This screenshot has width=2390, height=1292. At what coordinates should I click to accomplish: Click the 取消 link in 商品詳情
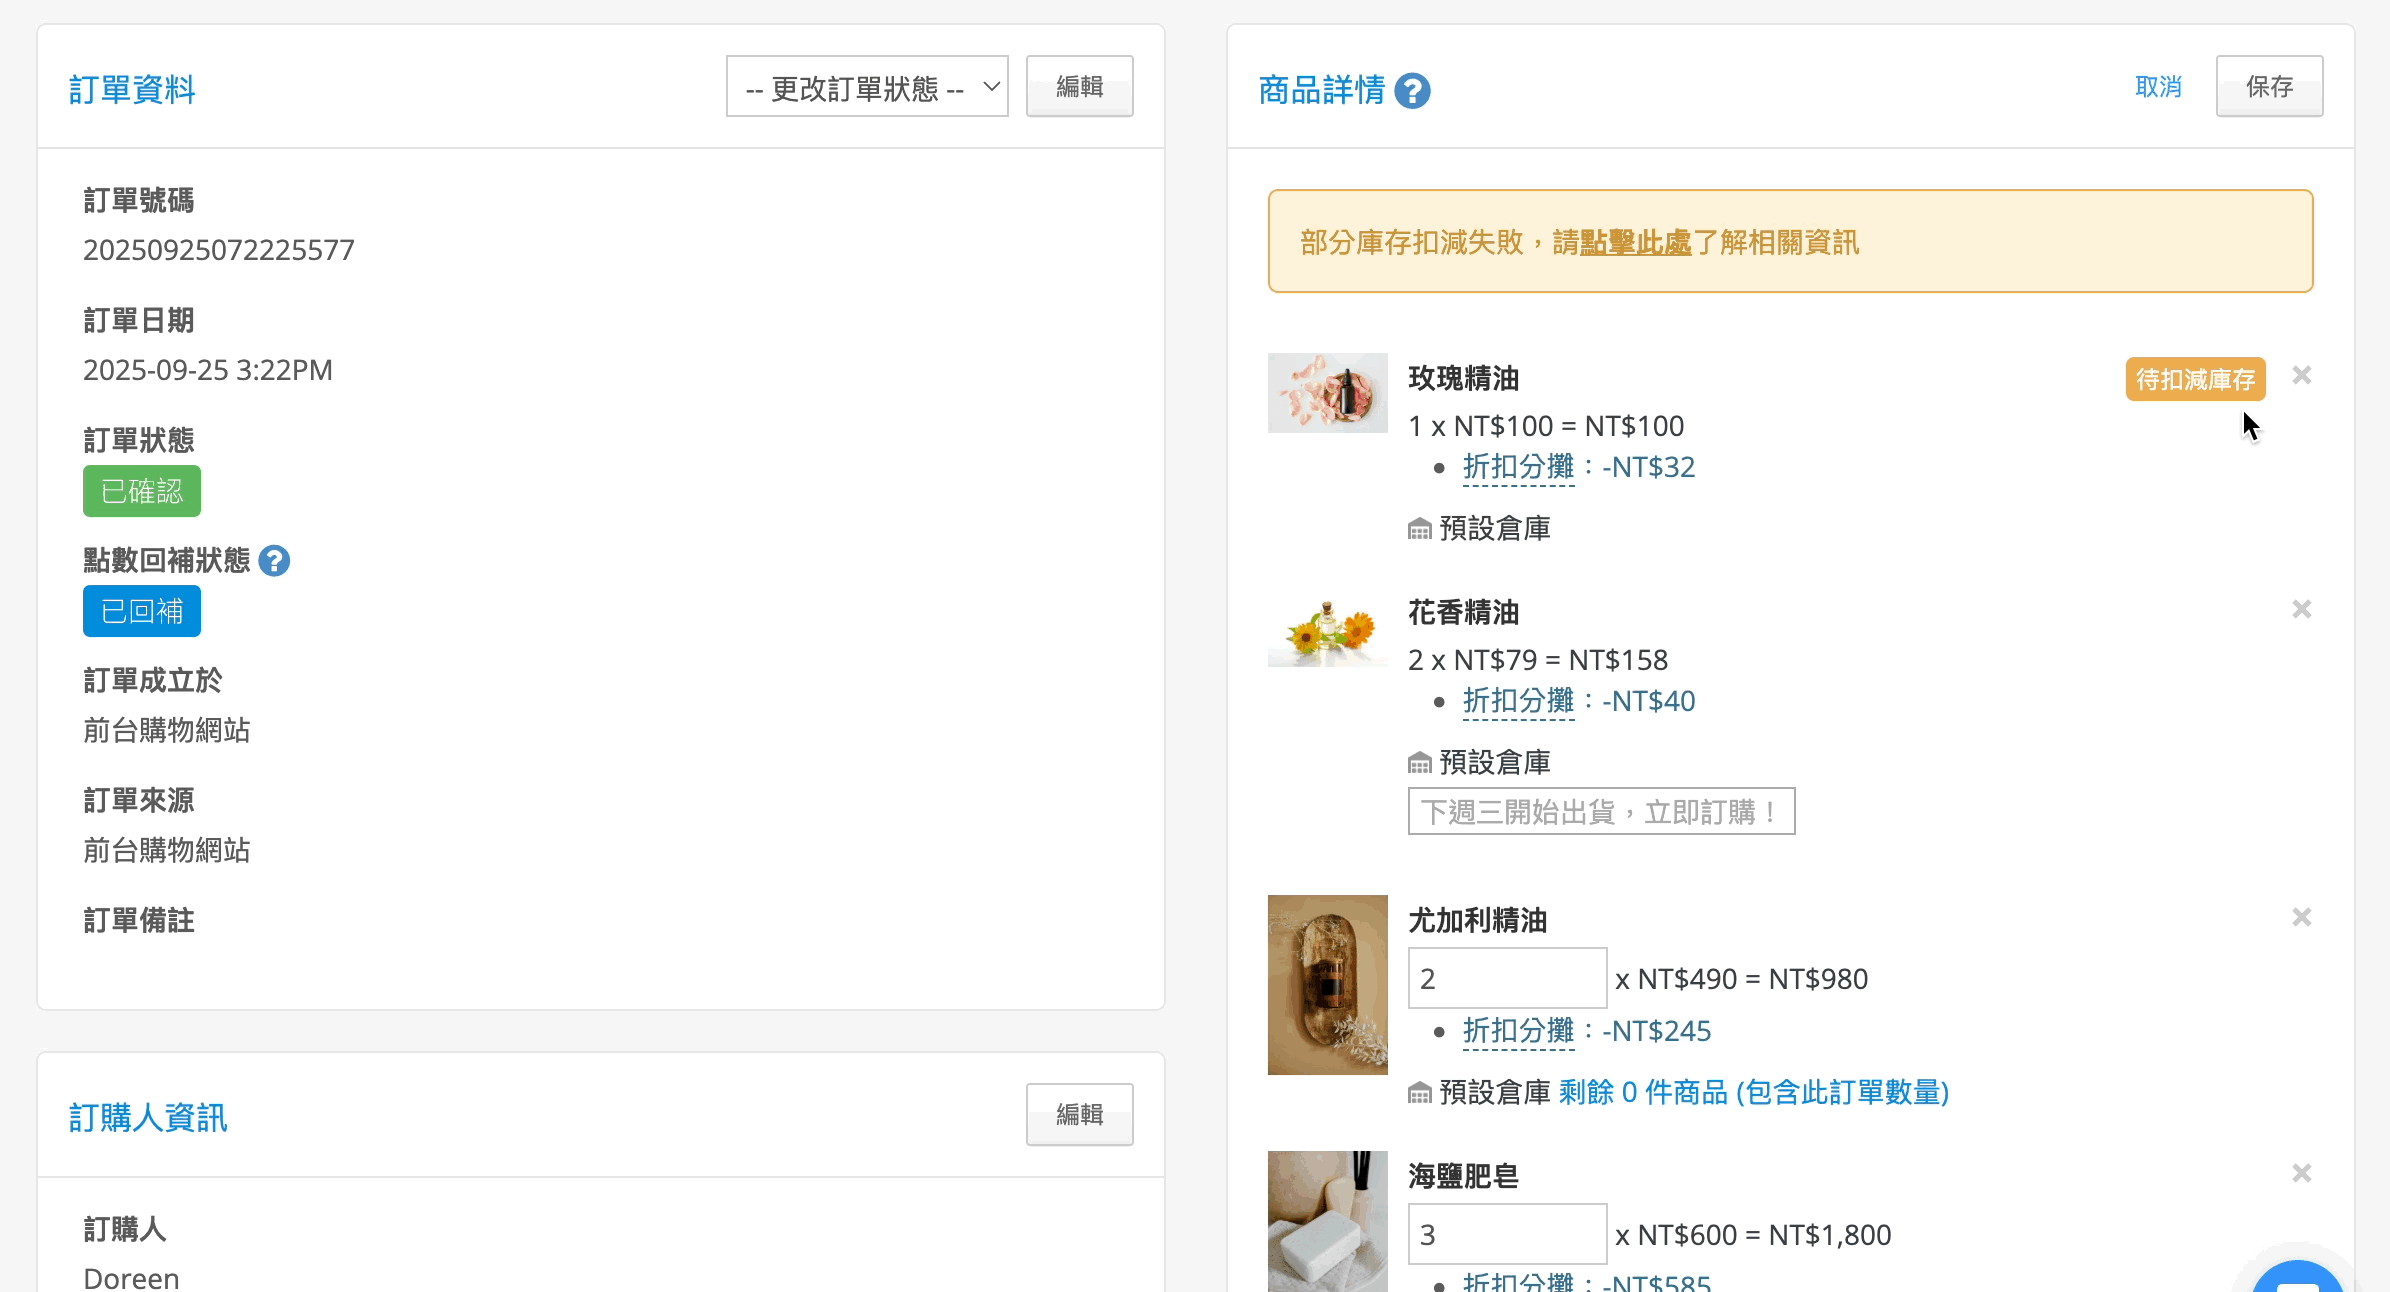[x=2158, y=87]
